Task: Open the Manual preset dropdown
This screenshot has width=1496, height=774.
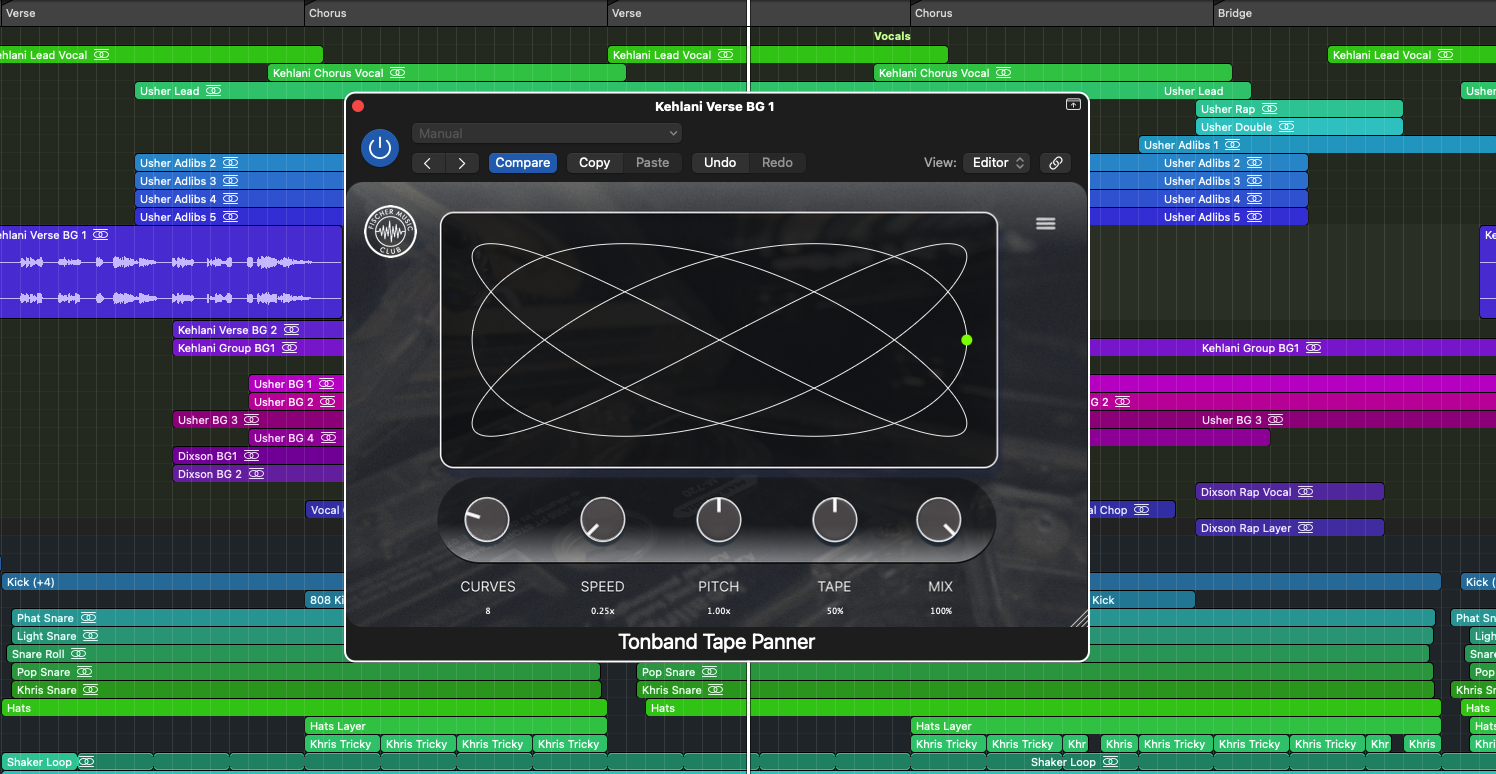Action: click(x=547, y=133)
